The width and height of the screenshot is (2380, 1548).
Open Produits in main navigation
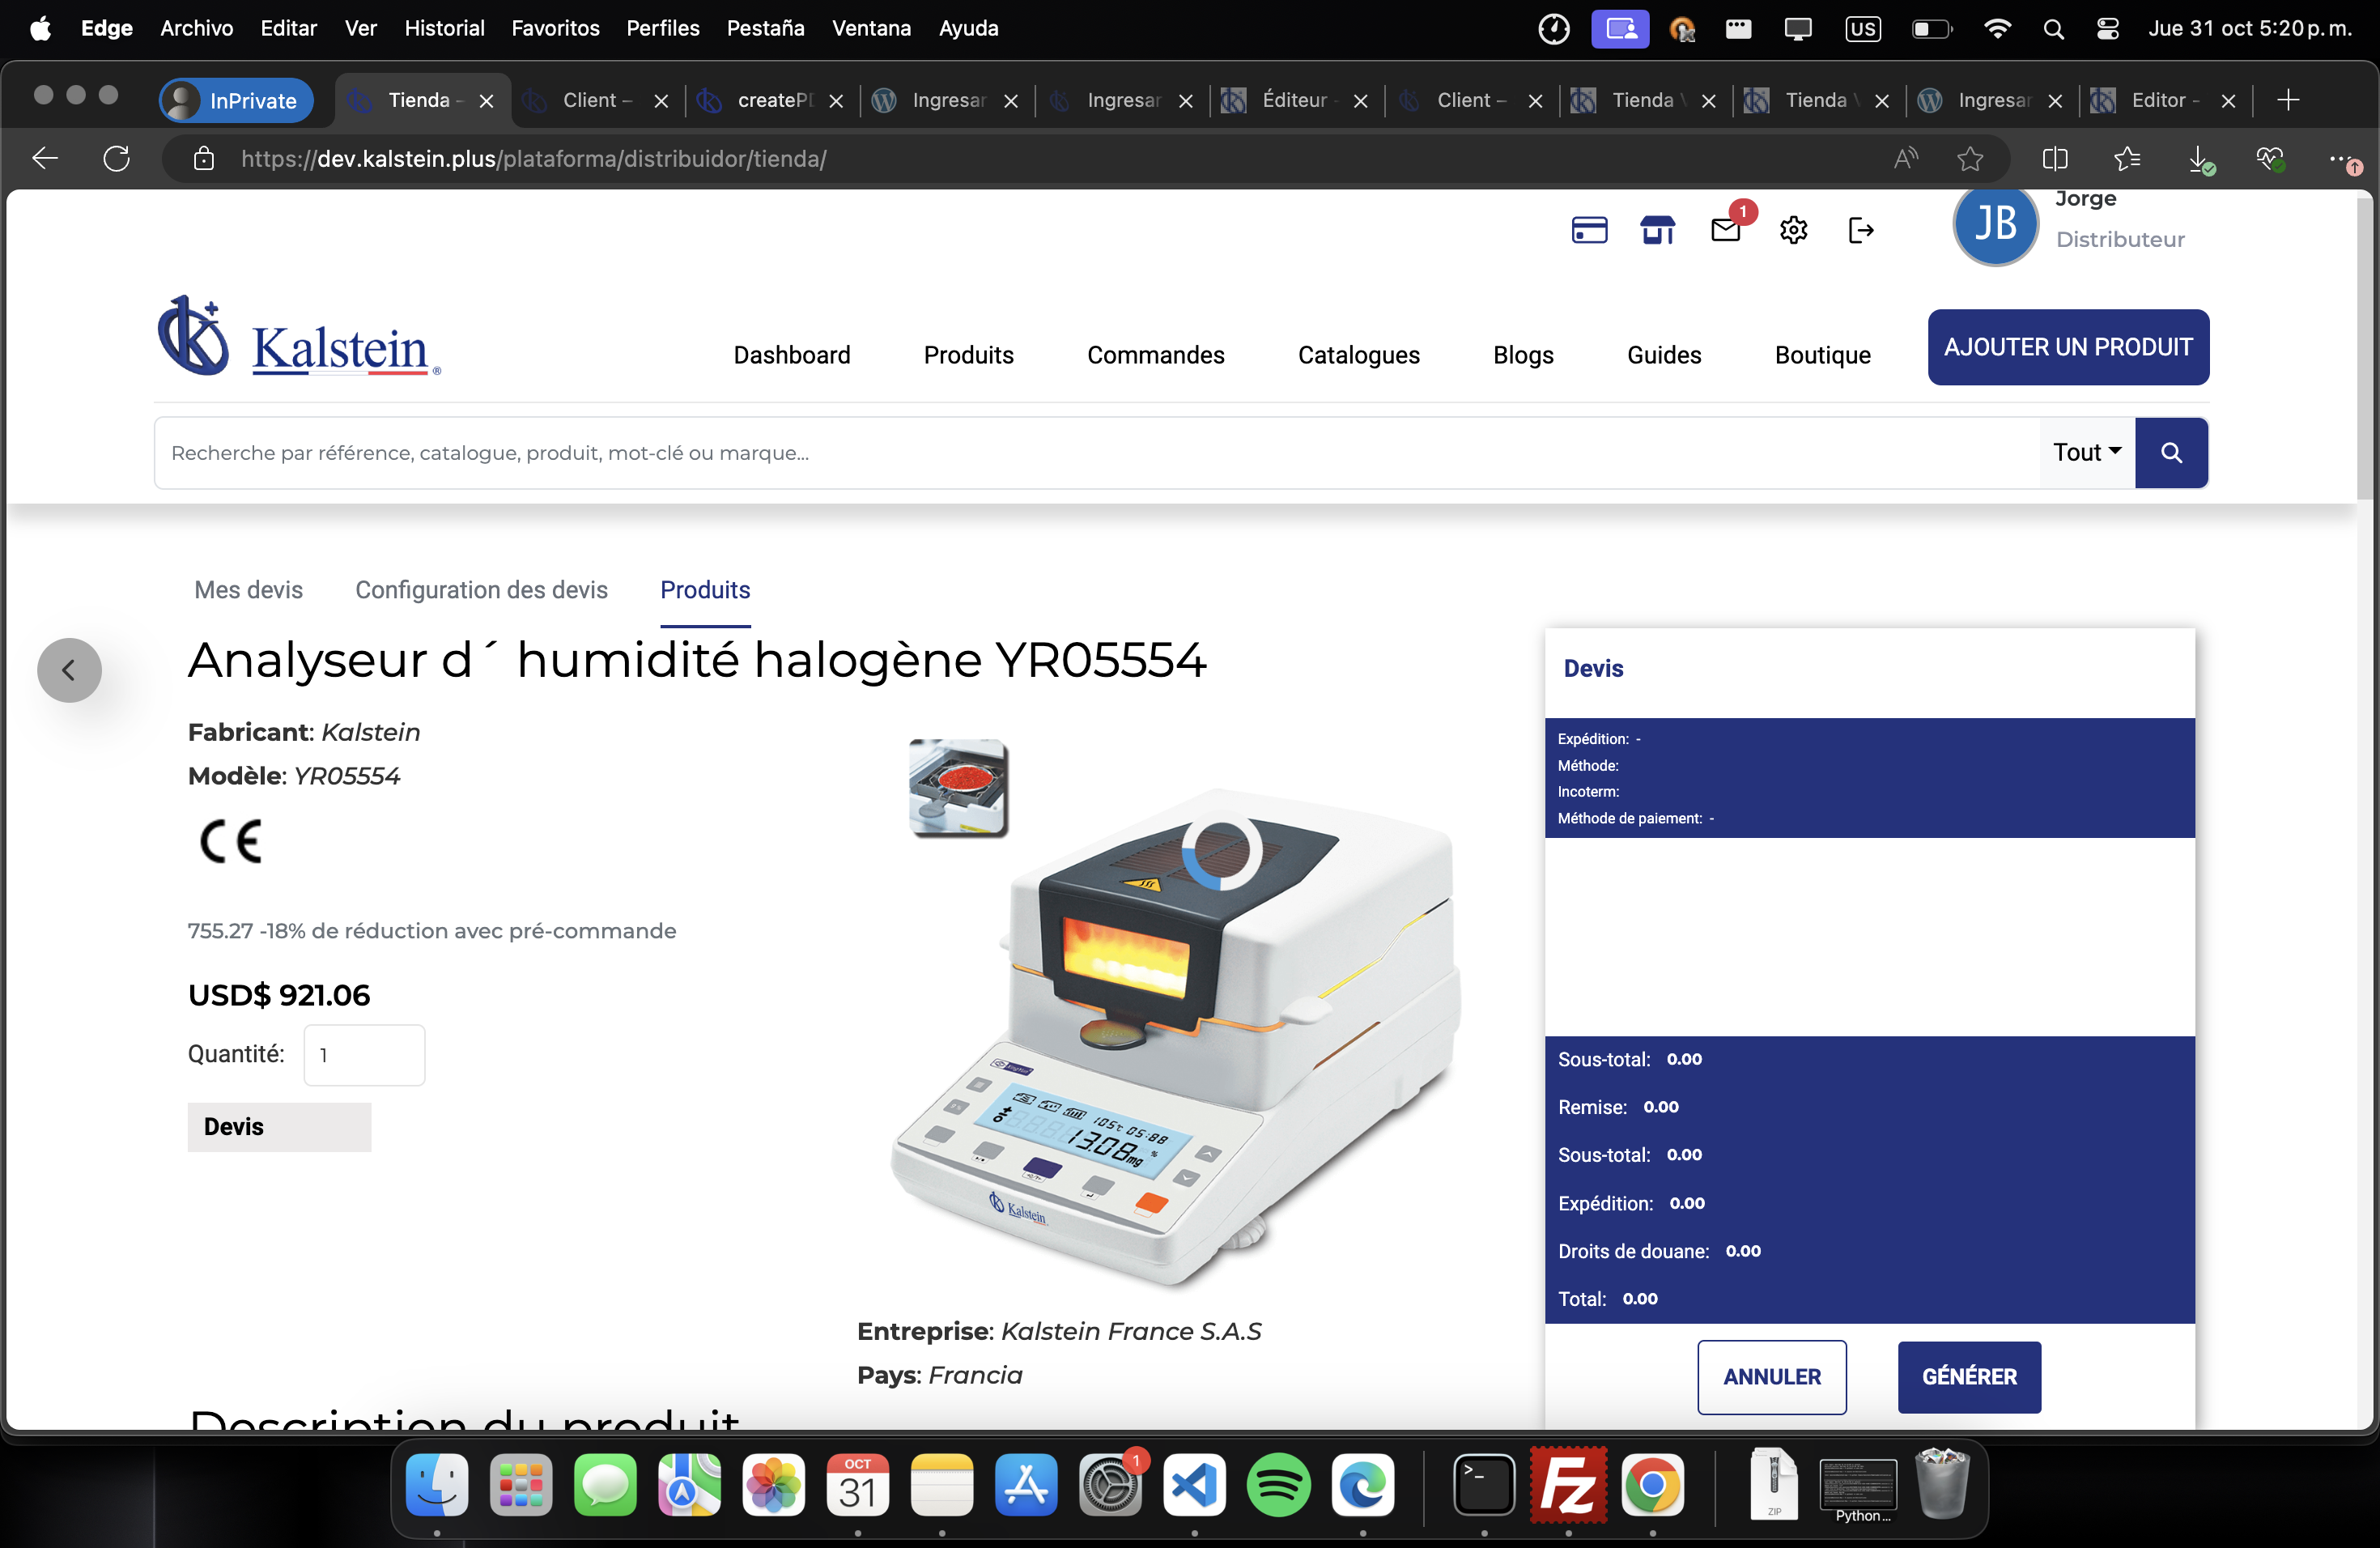(x=968, y=355)
